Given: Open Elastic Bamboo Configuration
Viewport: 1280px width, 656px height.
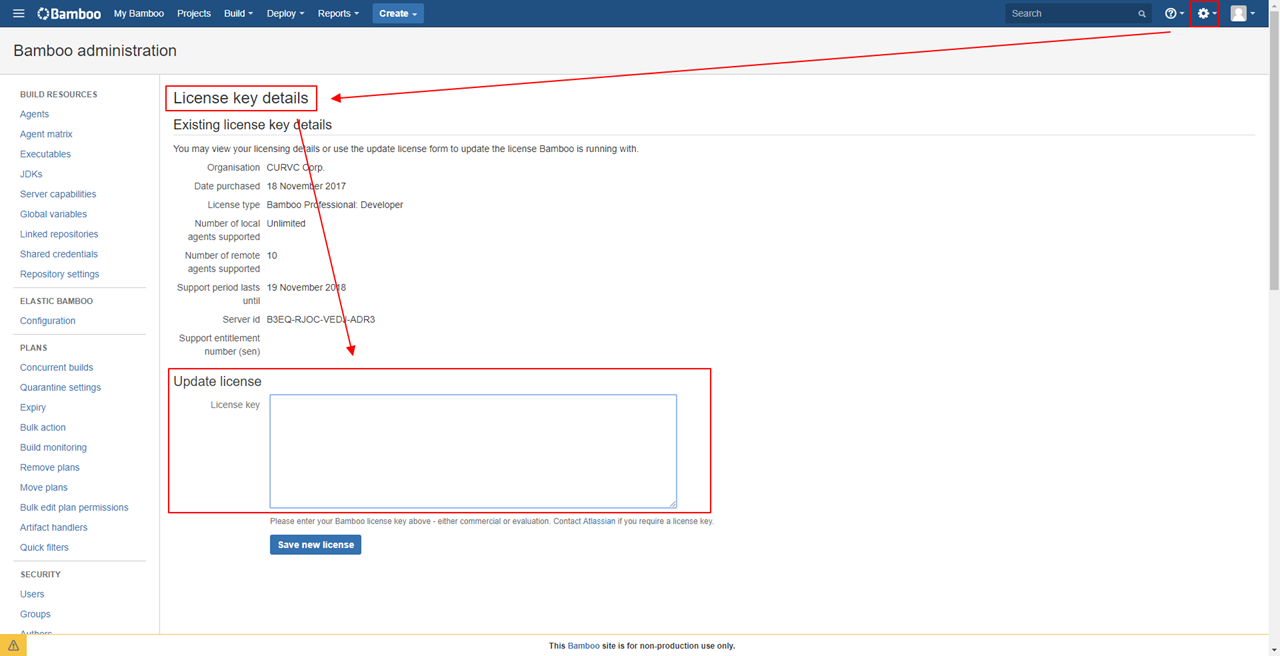Looking at the screenshot, I should click(48, 321).
